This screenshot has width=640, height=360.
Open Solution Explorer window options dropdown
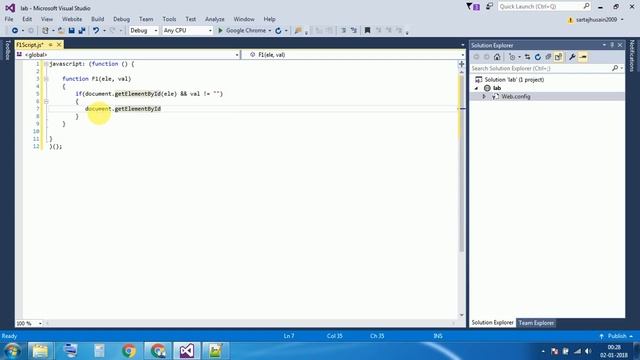(x=604, y=45)
